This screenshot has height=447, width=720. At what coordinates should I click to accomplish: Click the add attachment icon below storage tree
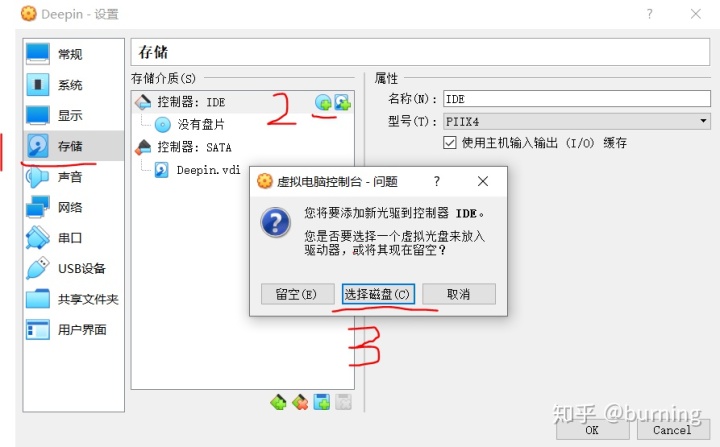[x=321, y=402]
